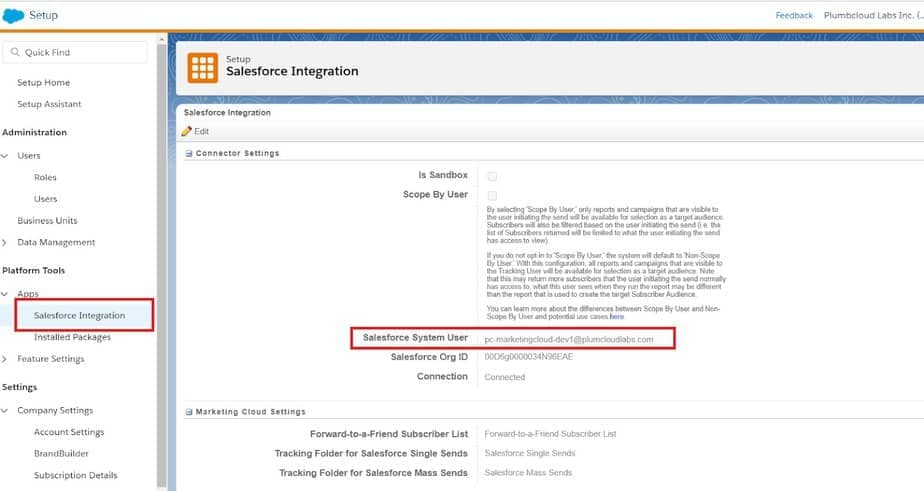Go to Setup Home
This screenshot has width=924, height=491.
44,83
